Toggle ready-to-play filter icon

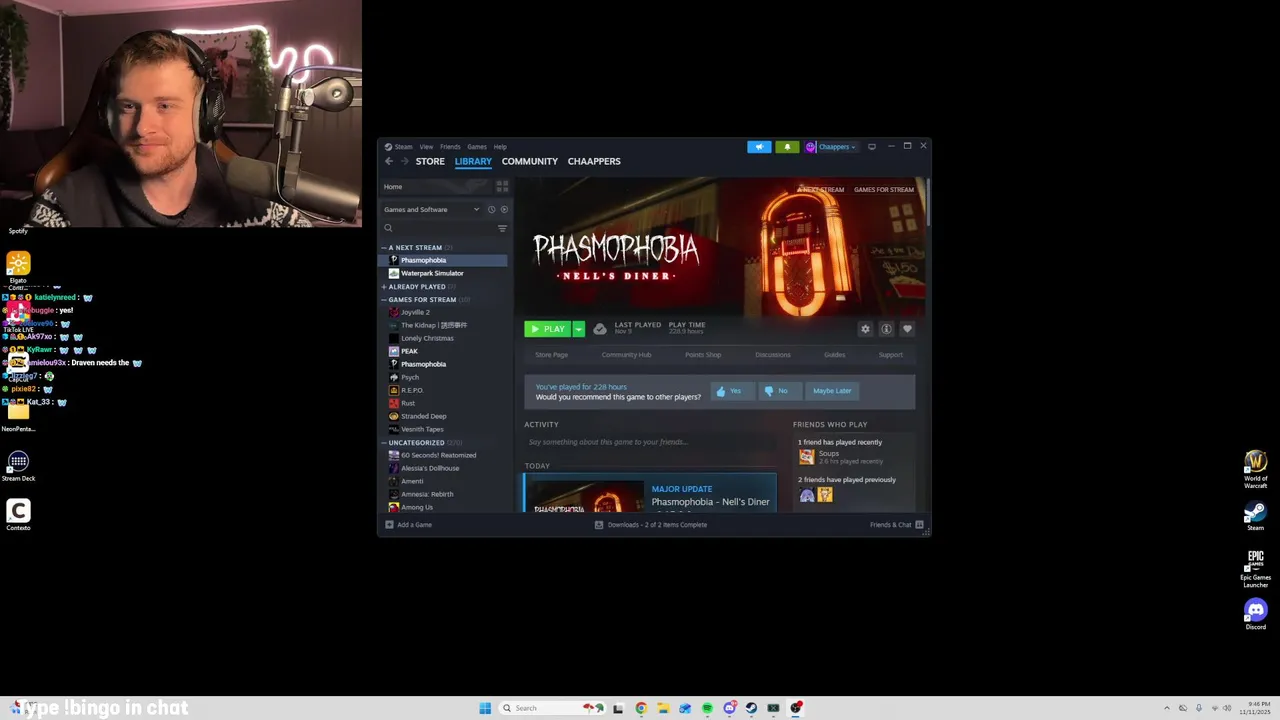pyautogui.click(x=504, y=210)
